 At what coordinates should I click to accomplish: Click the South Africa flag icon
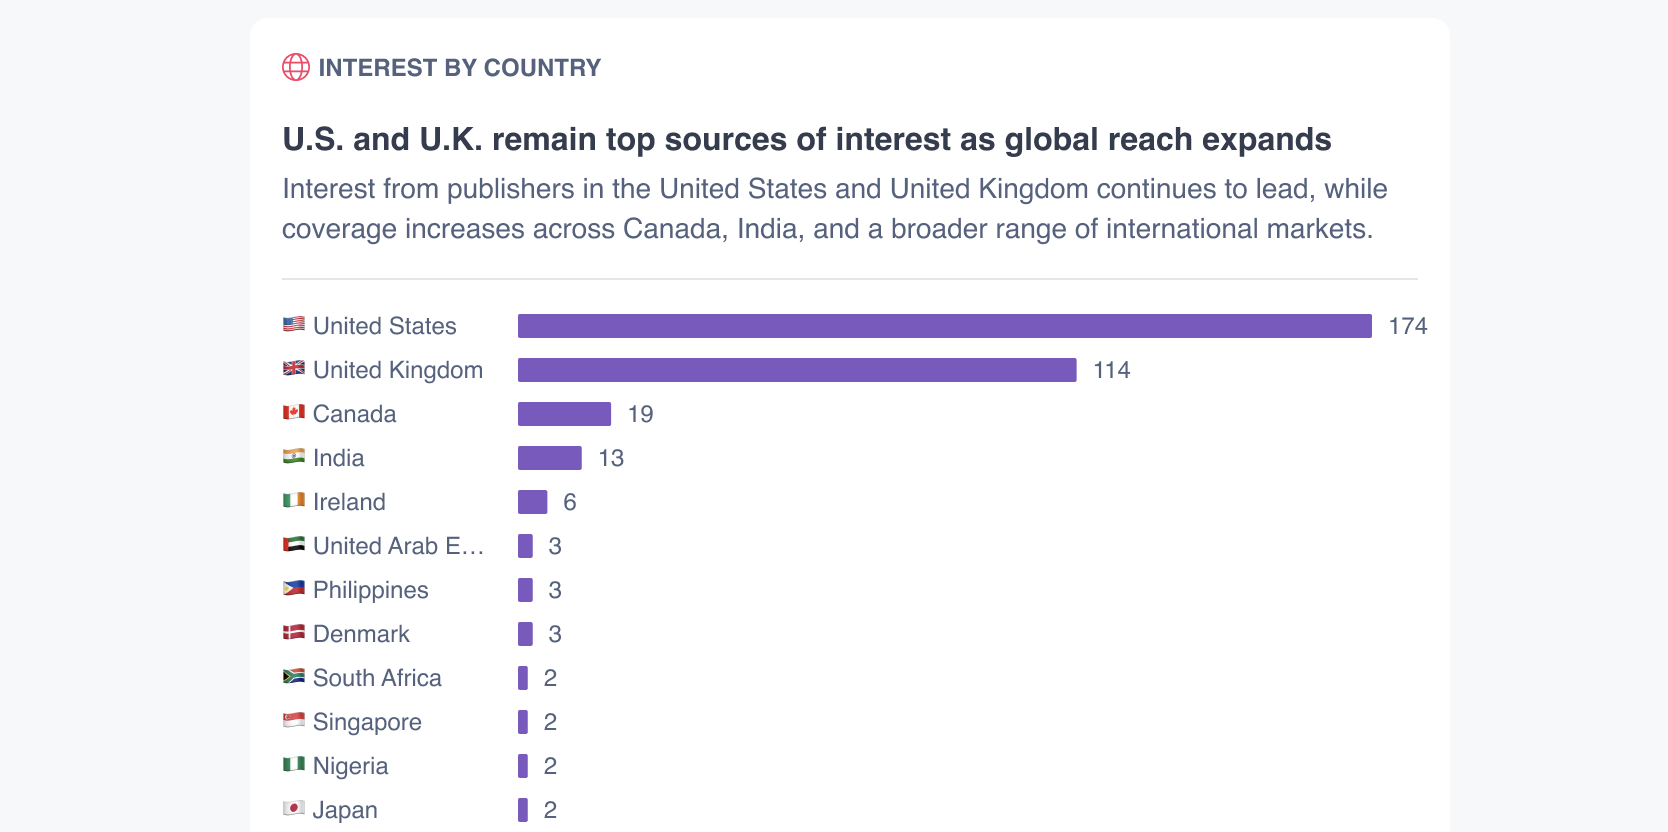coord(294,676)
